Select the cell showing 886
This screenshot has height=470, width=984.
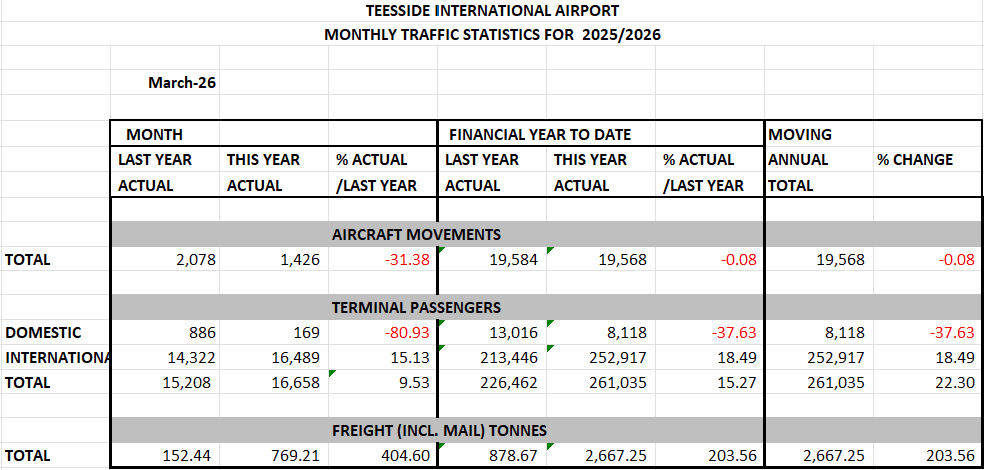[165, 333]
